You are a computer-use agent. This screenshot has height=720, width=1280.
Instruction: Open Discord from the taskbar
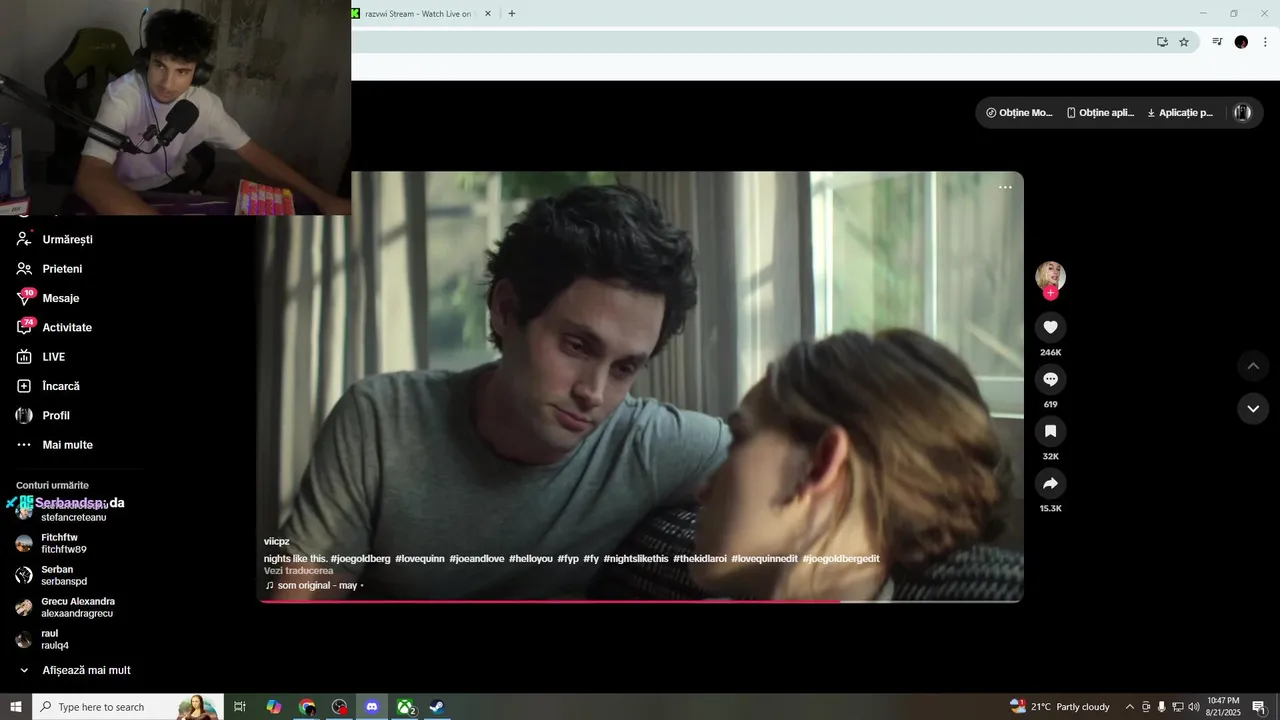coord(372,707)
